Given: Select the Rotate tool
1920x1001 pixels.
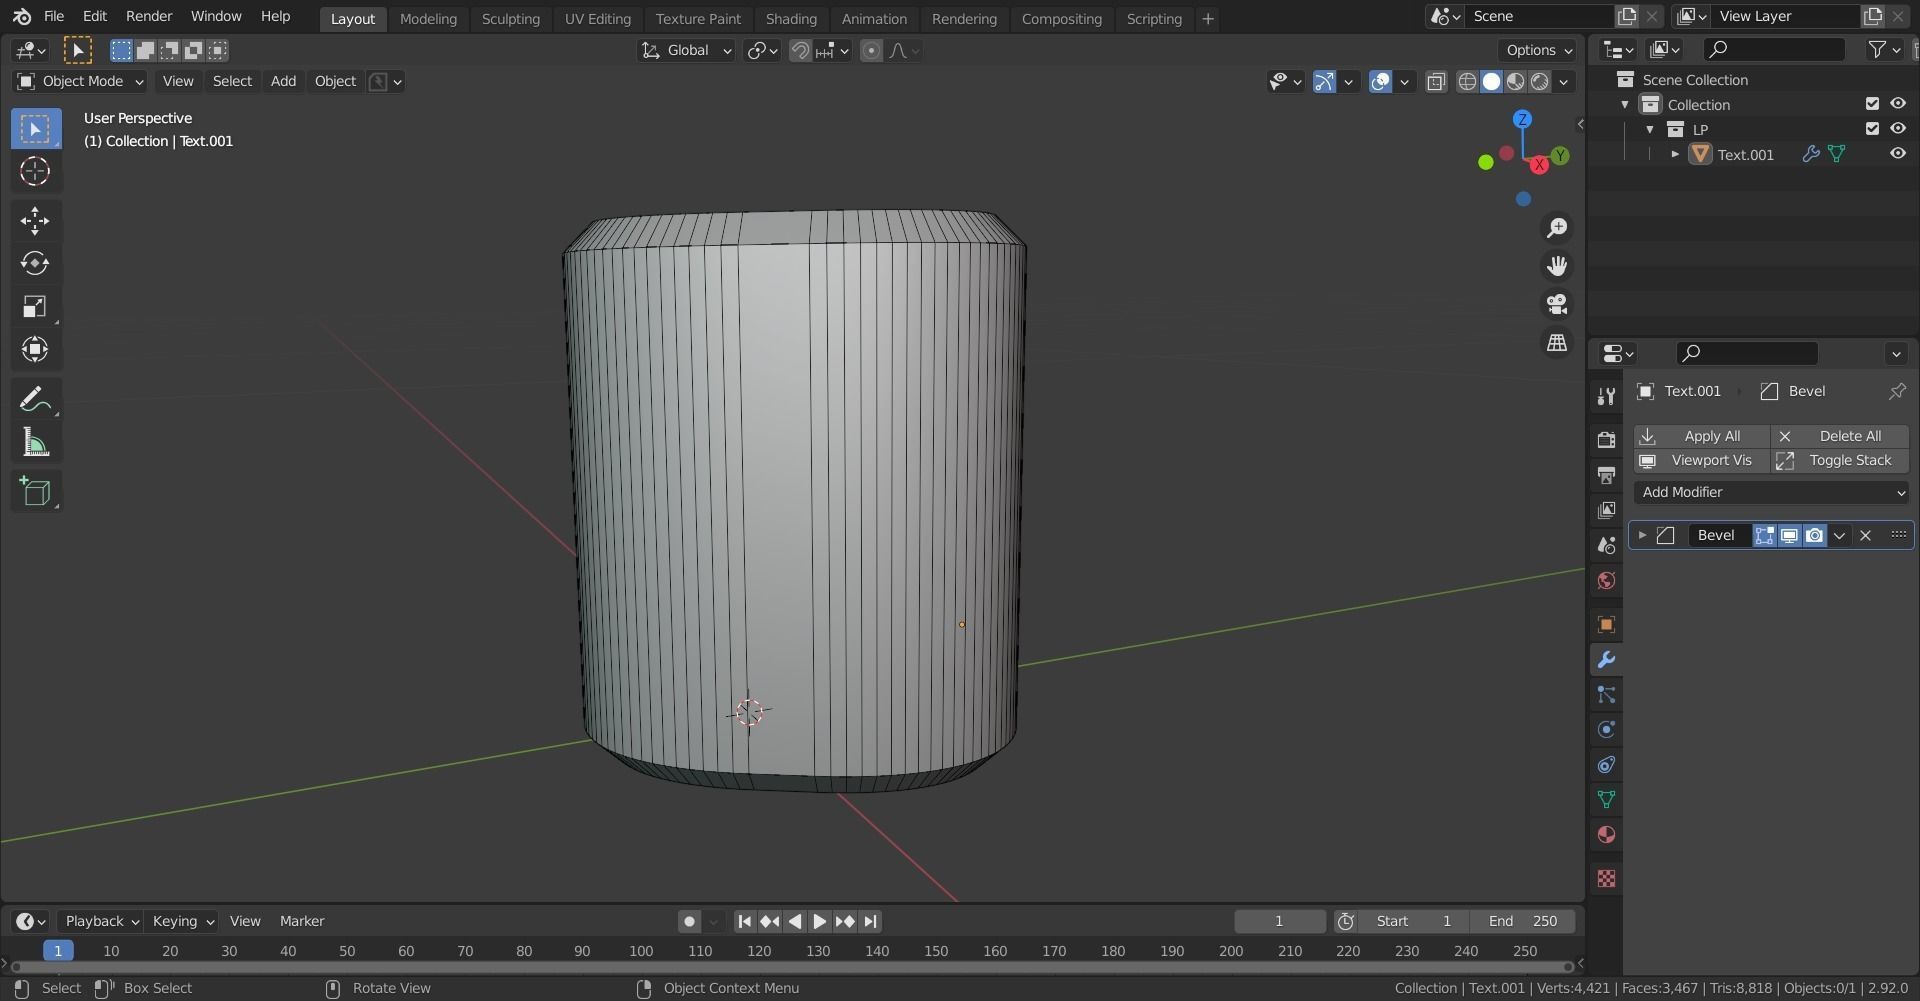Looking at the screenshot, I should [35, 263].
